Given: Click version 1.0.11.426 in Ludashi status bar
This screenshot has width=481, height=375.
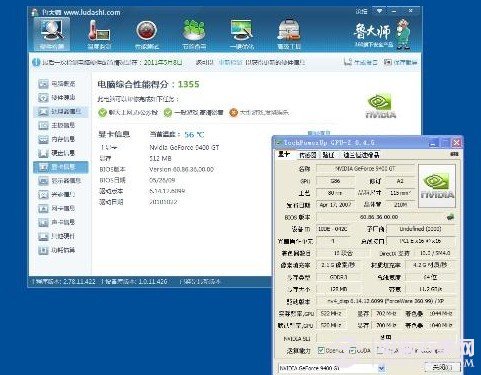Looking at the screenshot, I should (x=152, y=281).
